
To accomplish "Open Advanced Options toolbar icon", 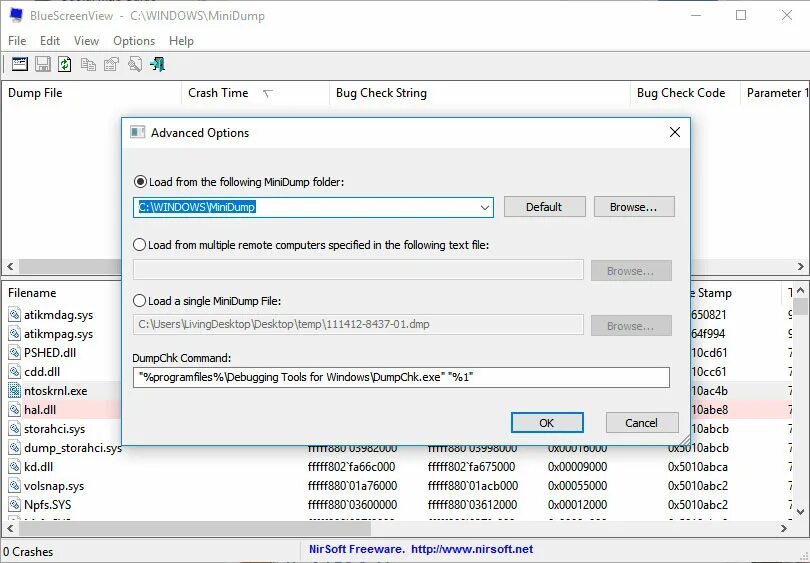I will pos(20,64).
